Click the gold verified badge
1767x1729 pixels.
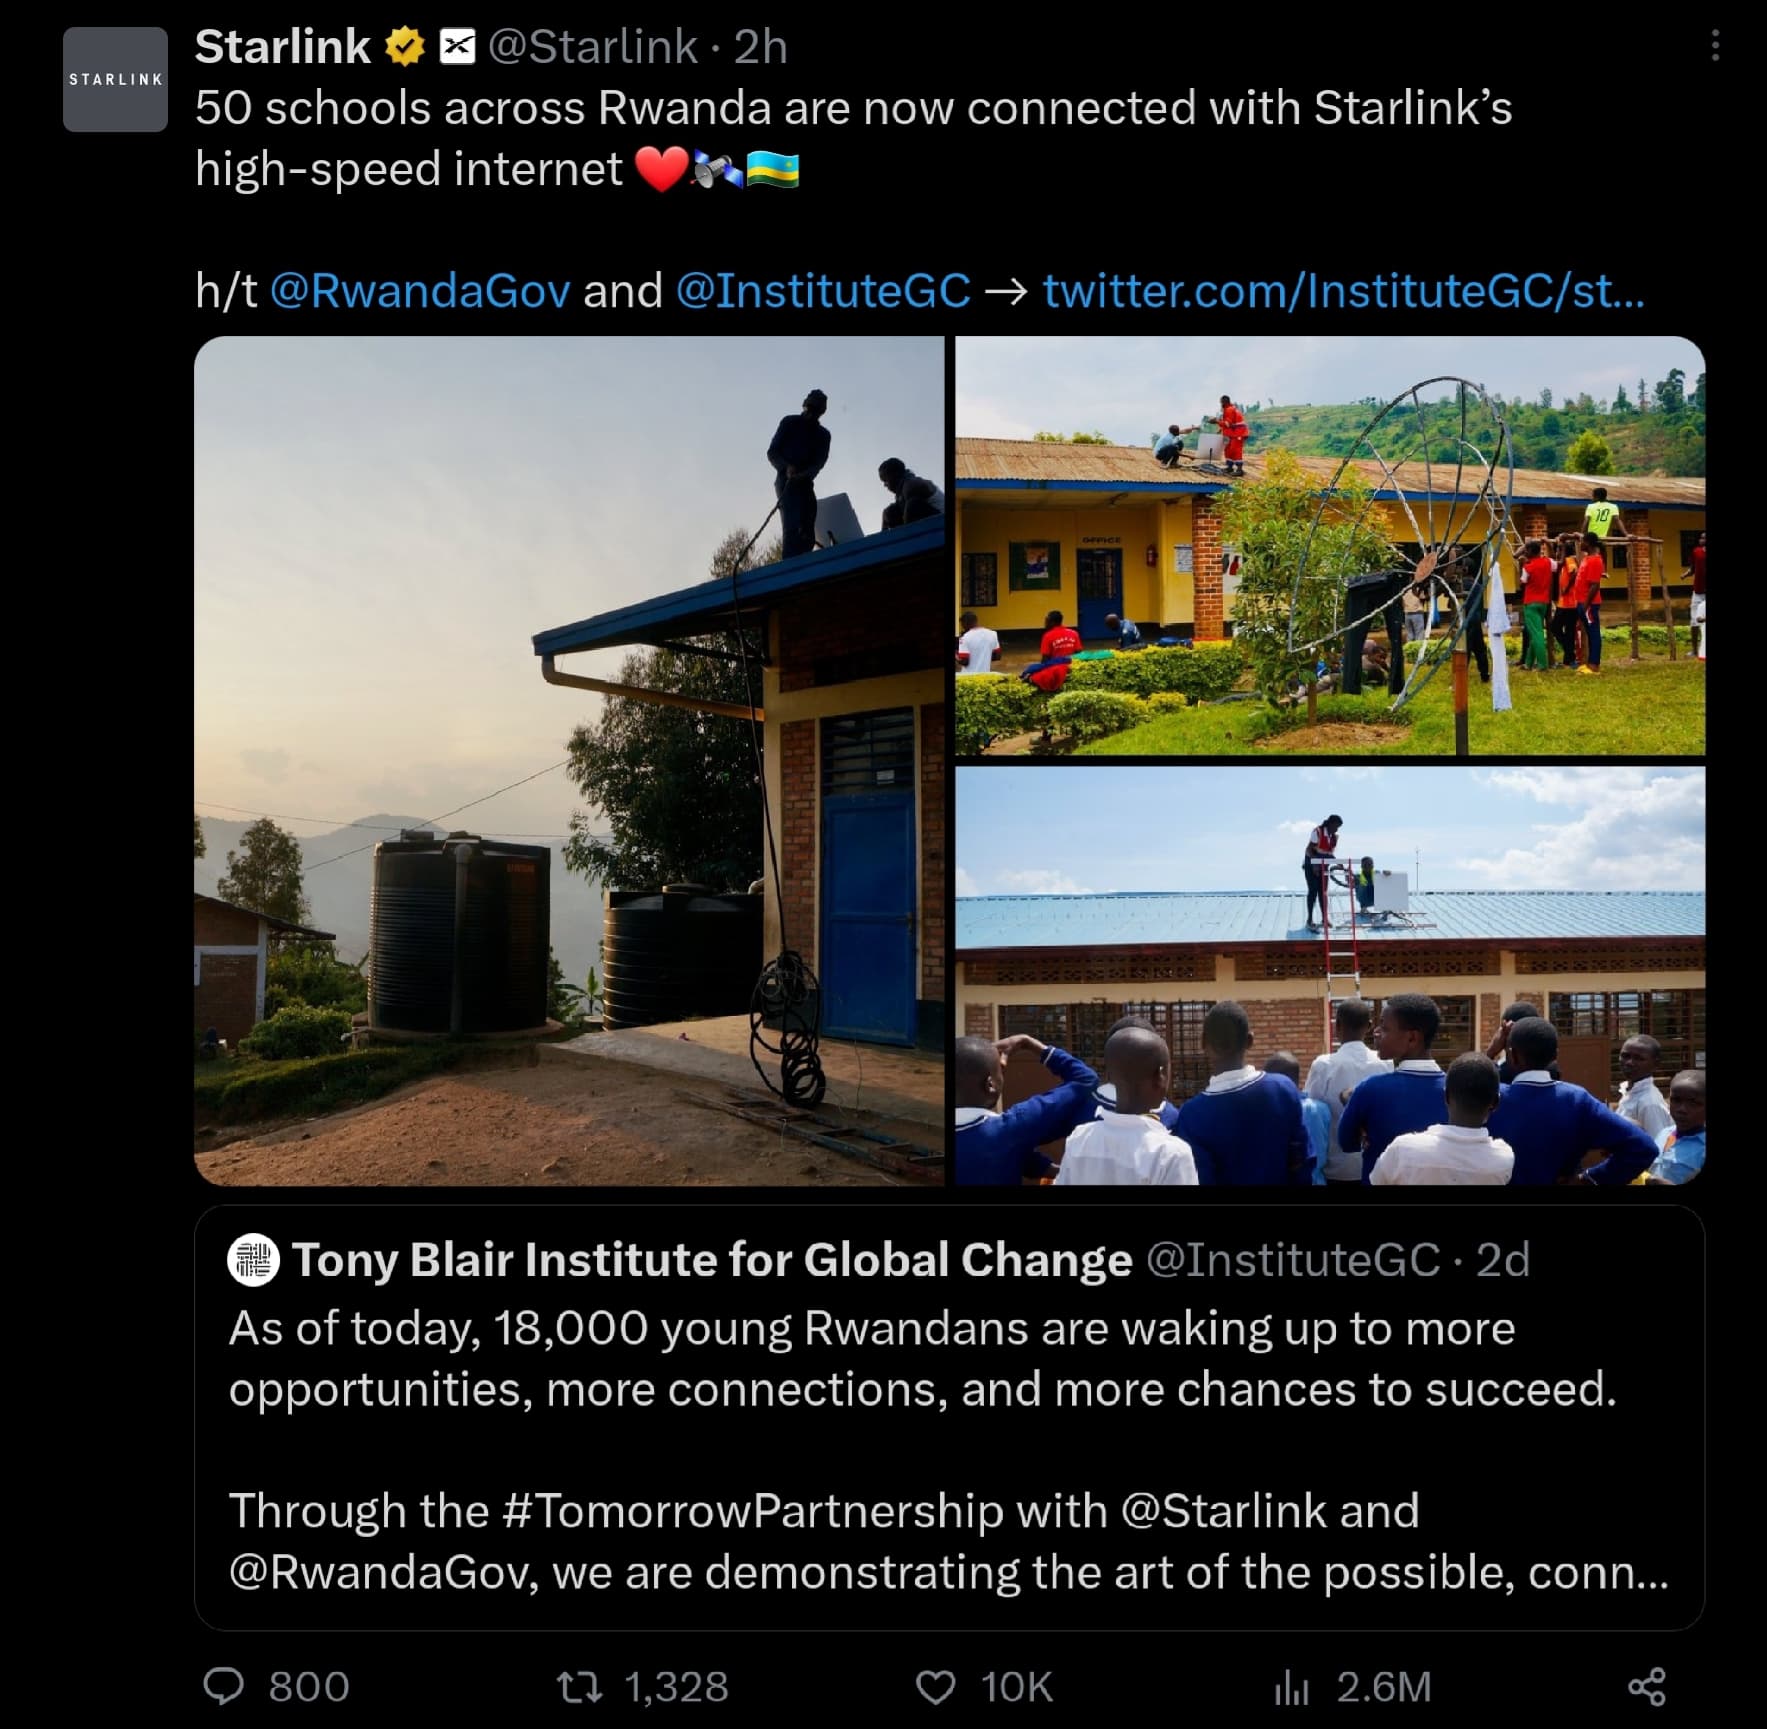point(405,47)
